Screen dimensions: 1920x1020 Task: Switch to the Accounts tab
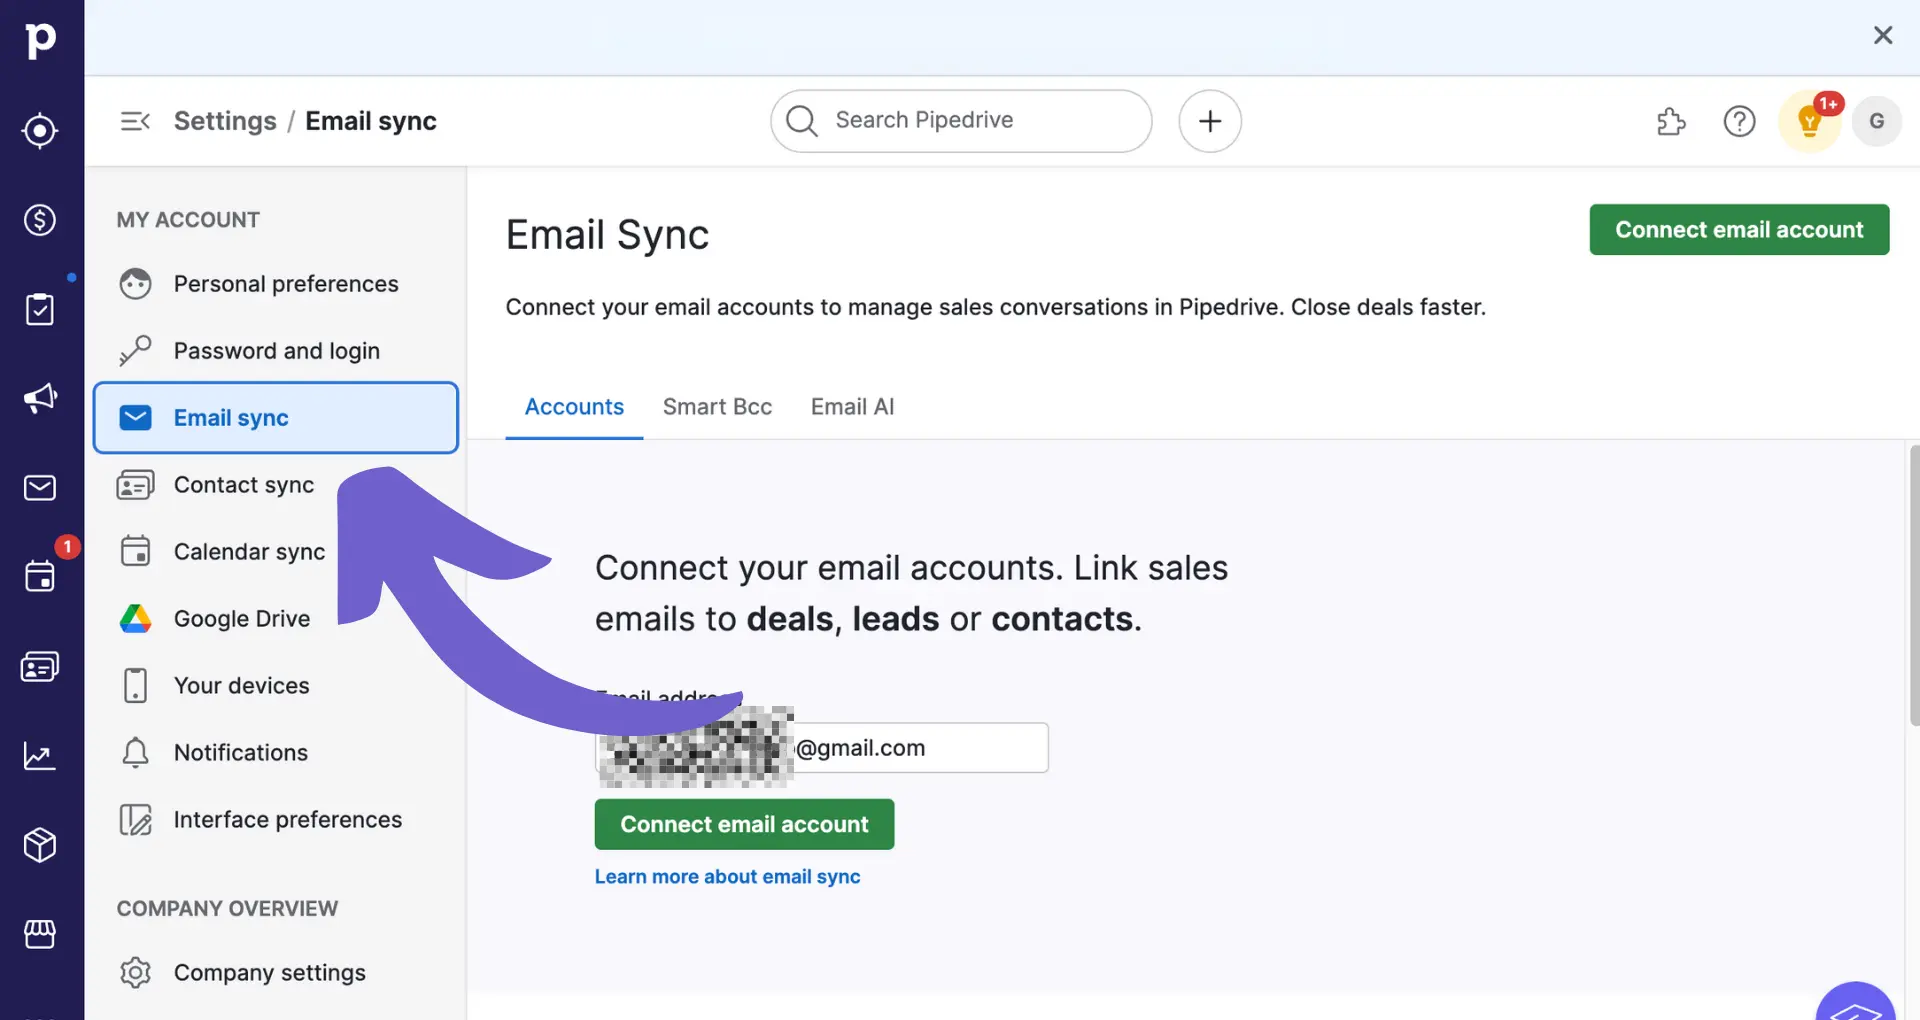[x=574, y=407]
